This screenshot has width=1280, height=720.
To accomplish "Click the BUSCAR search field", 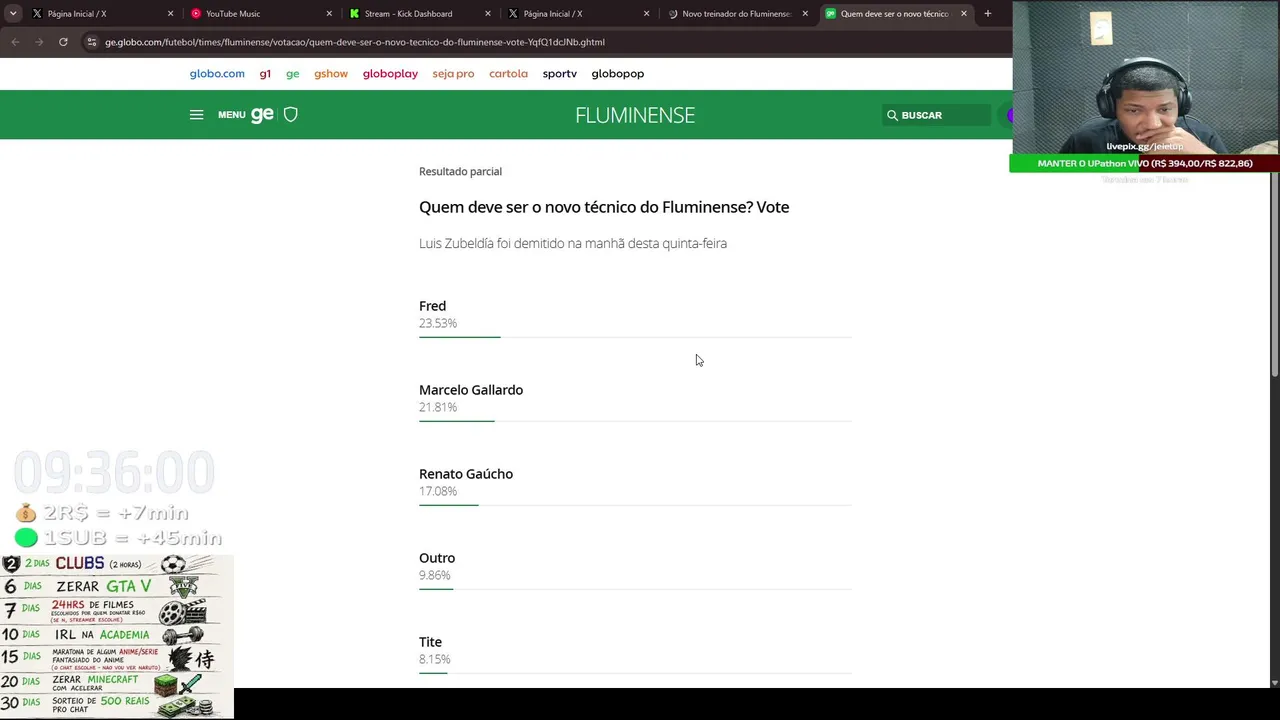I will point(937,115).
